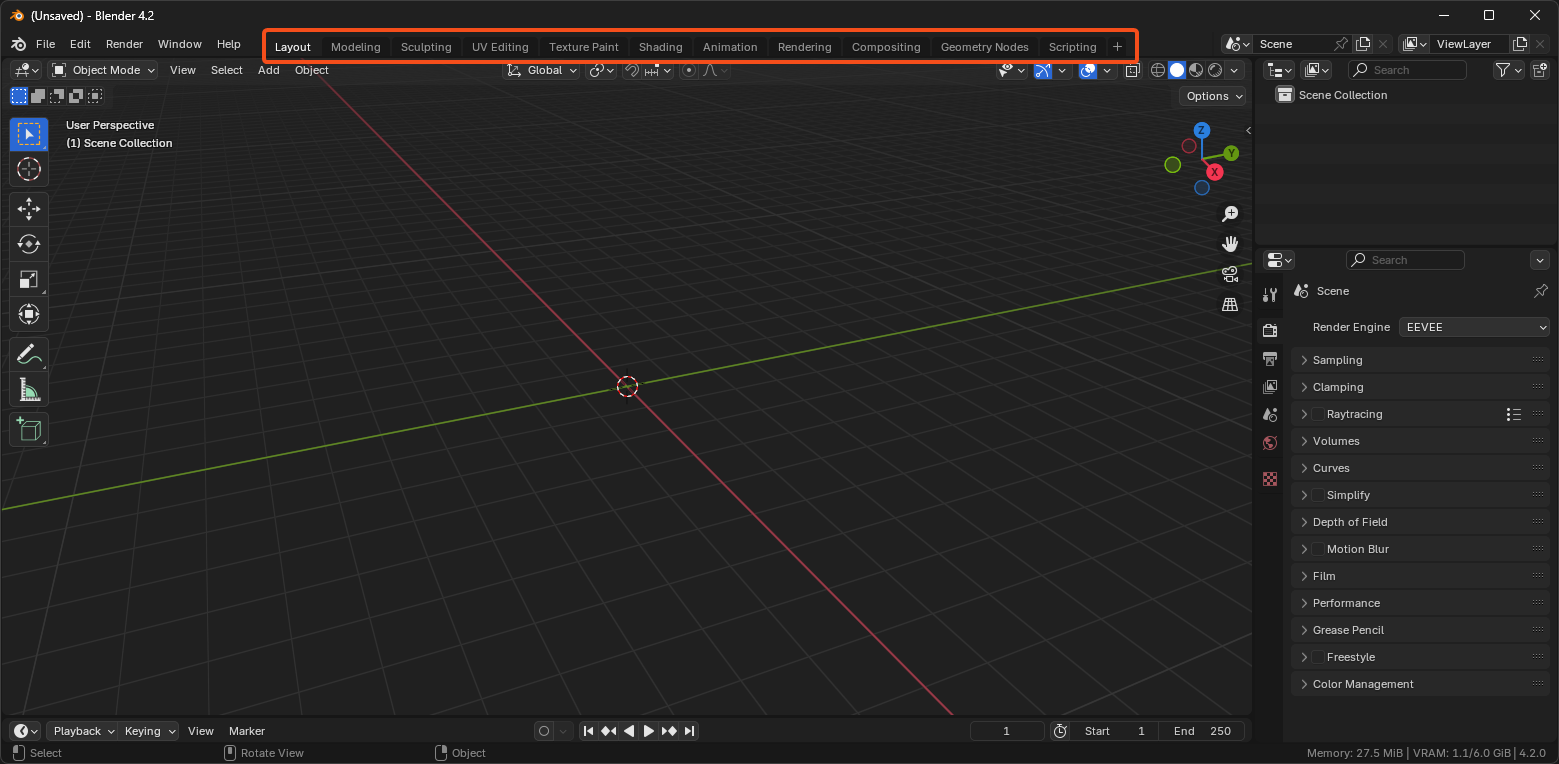The height and width of the screenshot is (764, 1559).
Task: Choose the Annotate pencil tool
Action: (29, 354)
